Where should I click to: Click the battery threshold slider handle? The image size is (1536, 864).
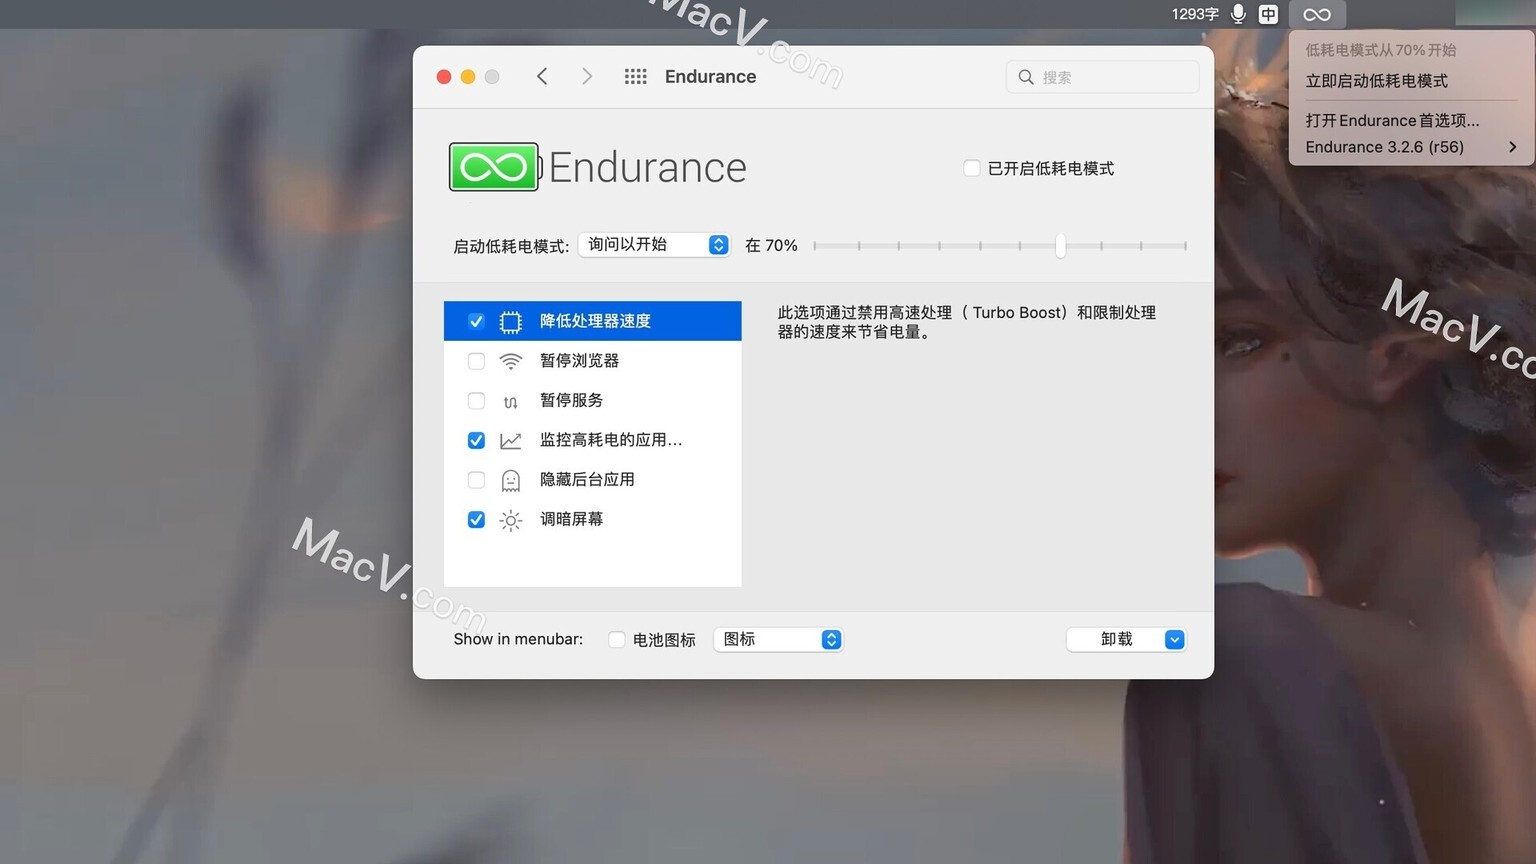click(x=1060, y=245)
